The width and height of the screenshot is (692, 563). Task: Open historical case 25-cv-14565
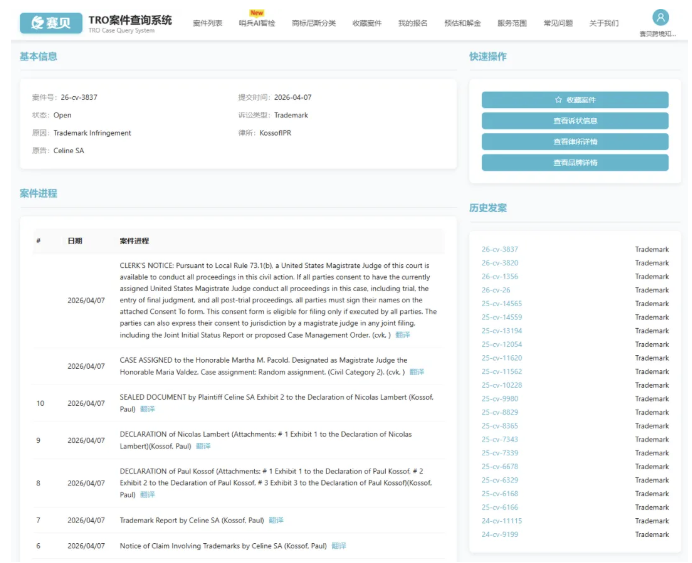(x=501, y=304)
